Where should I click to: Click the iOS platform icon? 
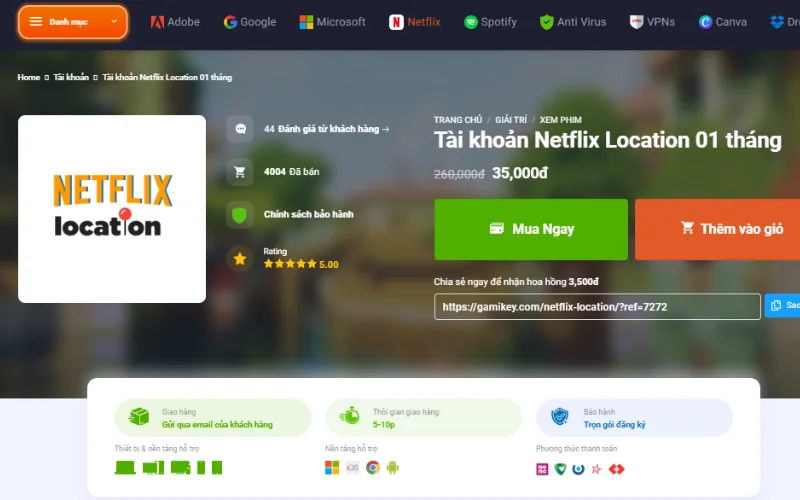(353, 467)
